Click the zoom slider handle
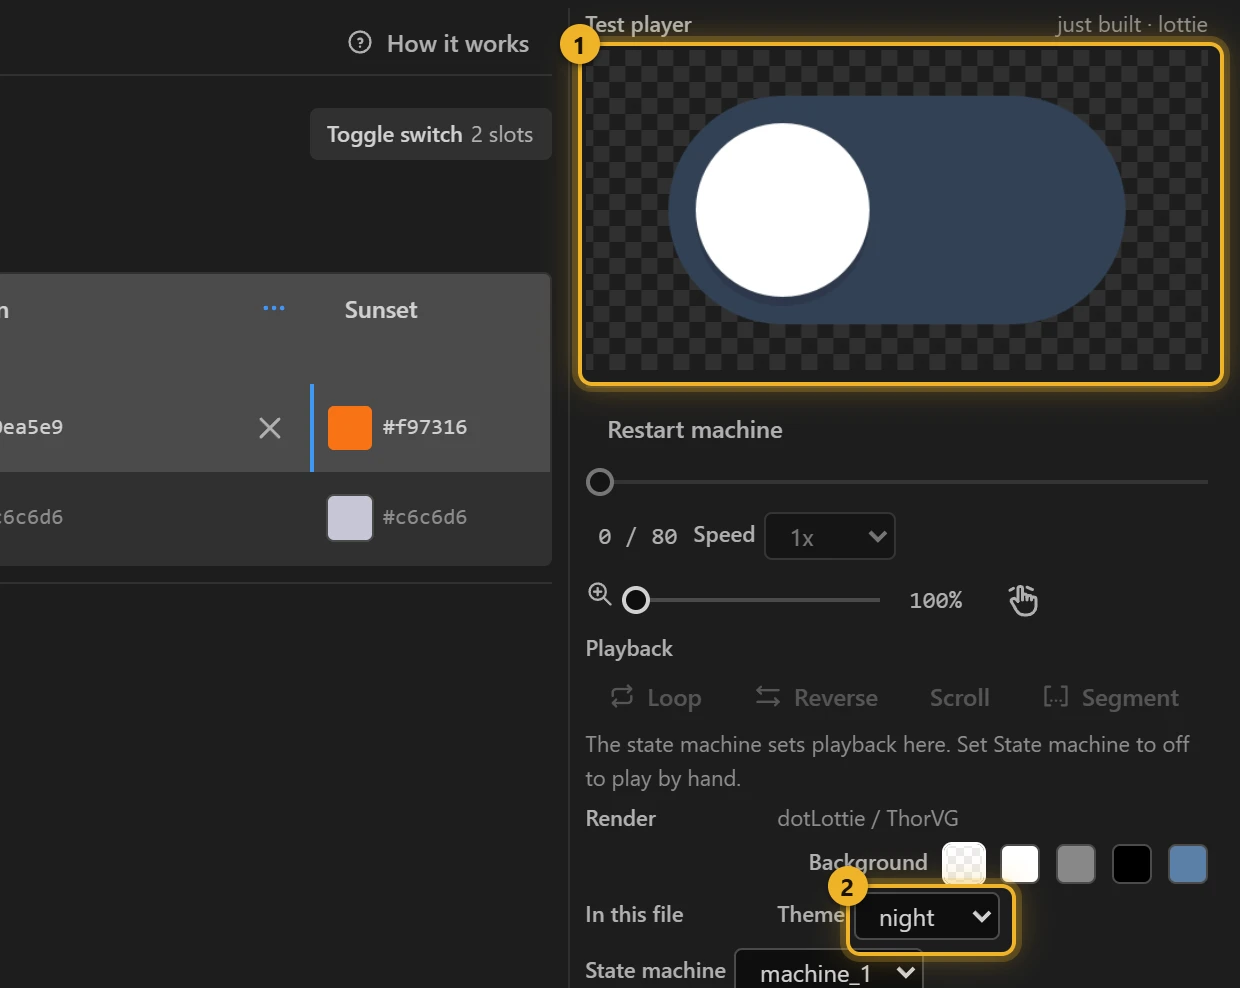 (636, 600)
